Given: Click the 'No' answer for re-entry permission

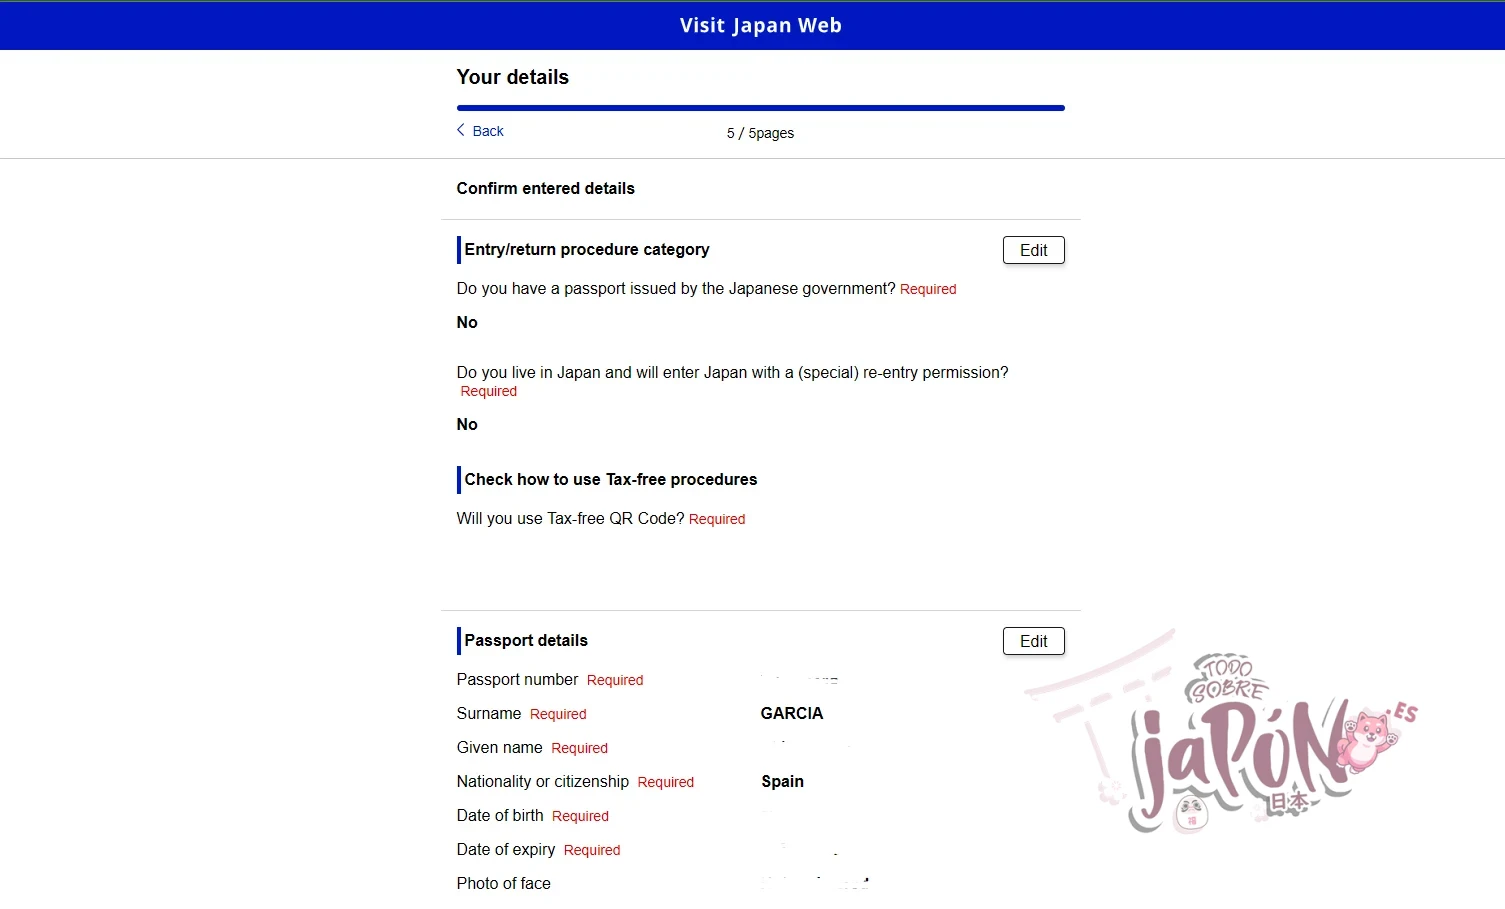Looking at the screenshot, I should tap(467, 424).
